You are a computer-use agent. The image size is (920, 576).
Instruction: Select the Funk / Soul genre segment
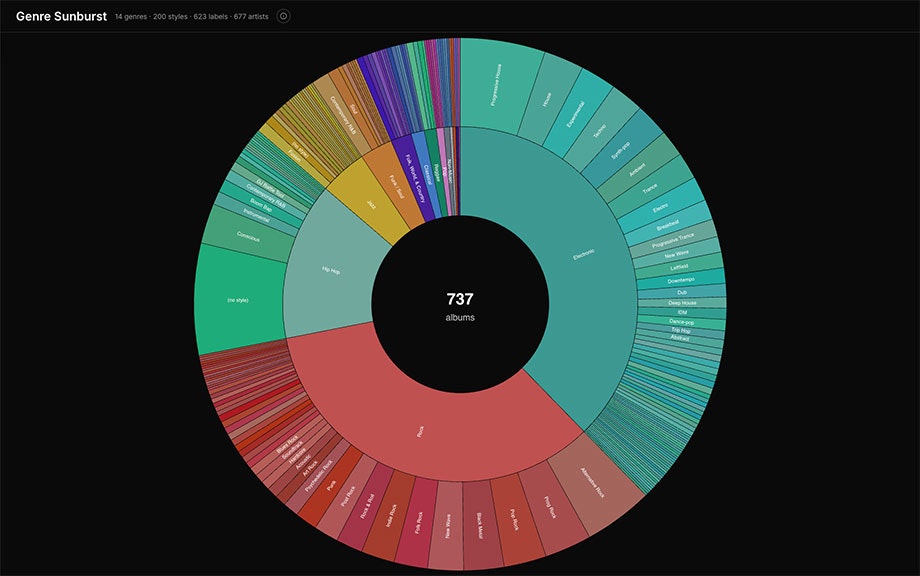point(397,187)
